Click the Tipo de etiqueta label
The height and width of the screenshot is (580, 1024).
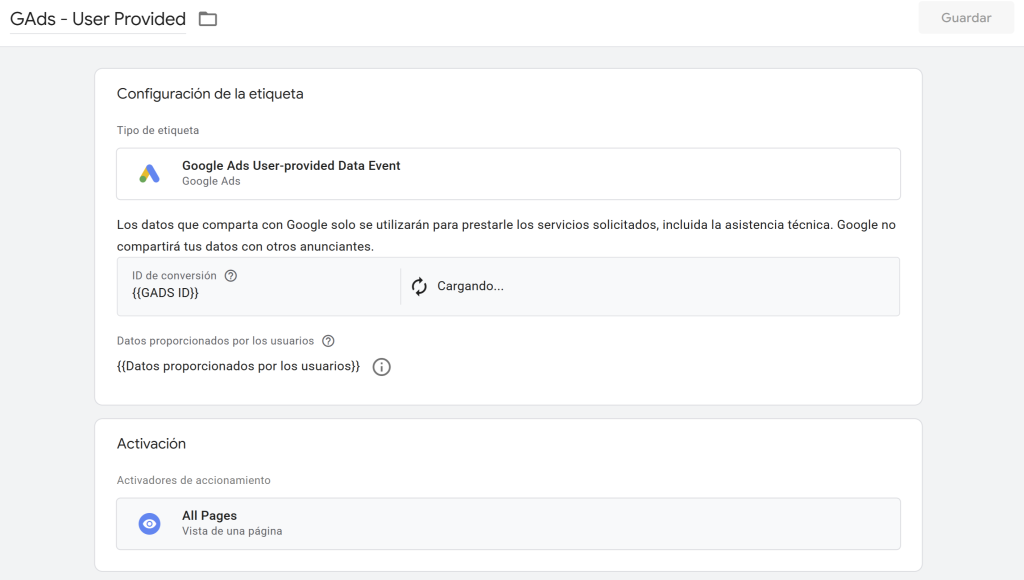pos(158,131)
